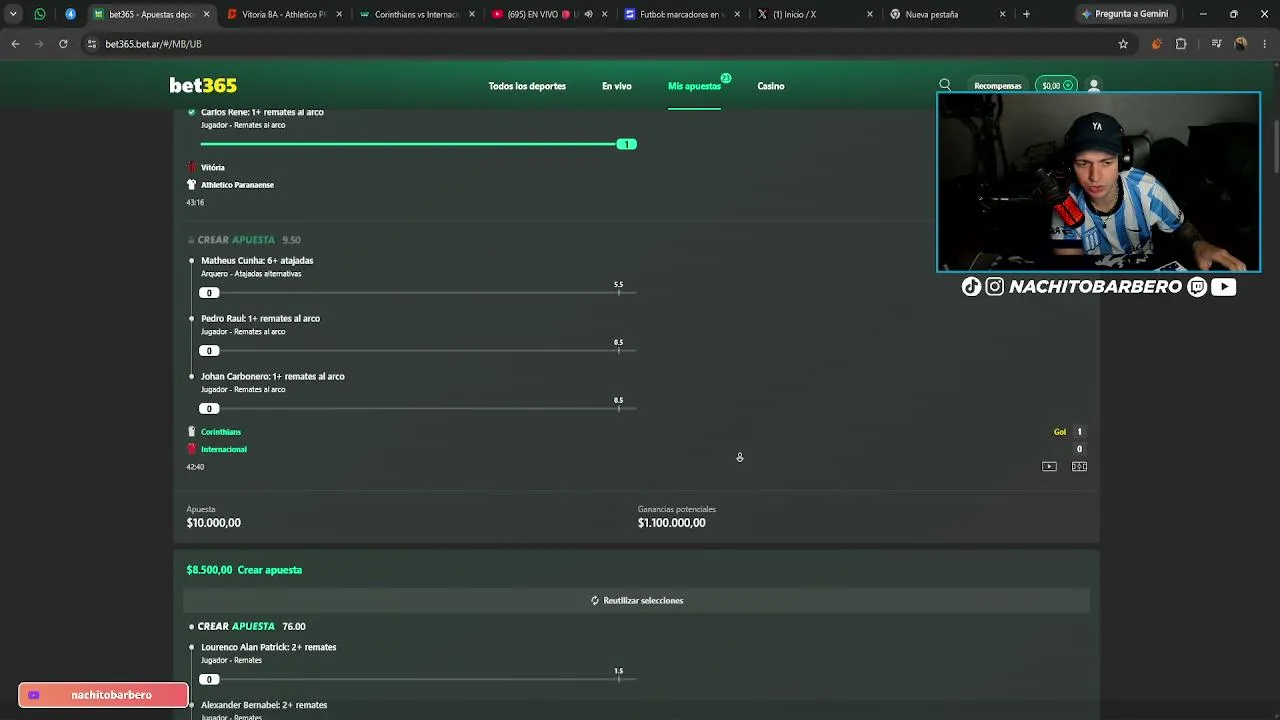Click 'Alexander Bernabei: 2+ remates' selection
The height and width of the screenshot is (720, 1280).
(264, 705)
